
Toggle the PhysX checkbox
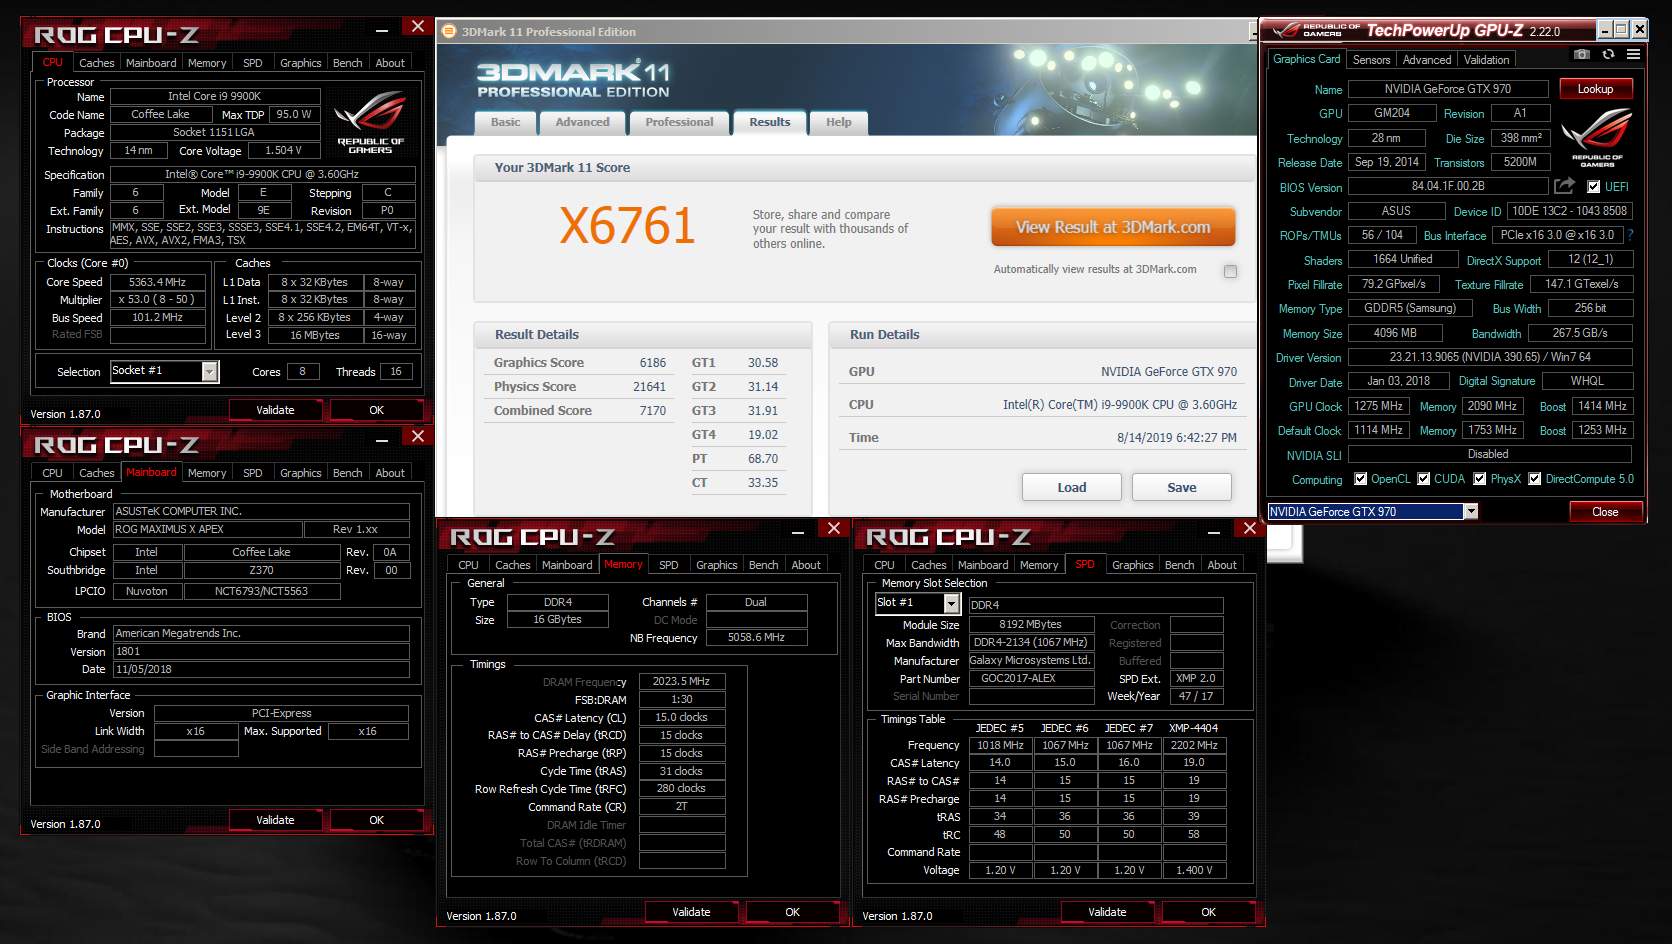click(1480, 479)
